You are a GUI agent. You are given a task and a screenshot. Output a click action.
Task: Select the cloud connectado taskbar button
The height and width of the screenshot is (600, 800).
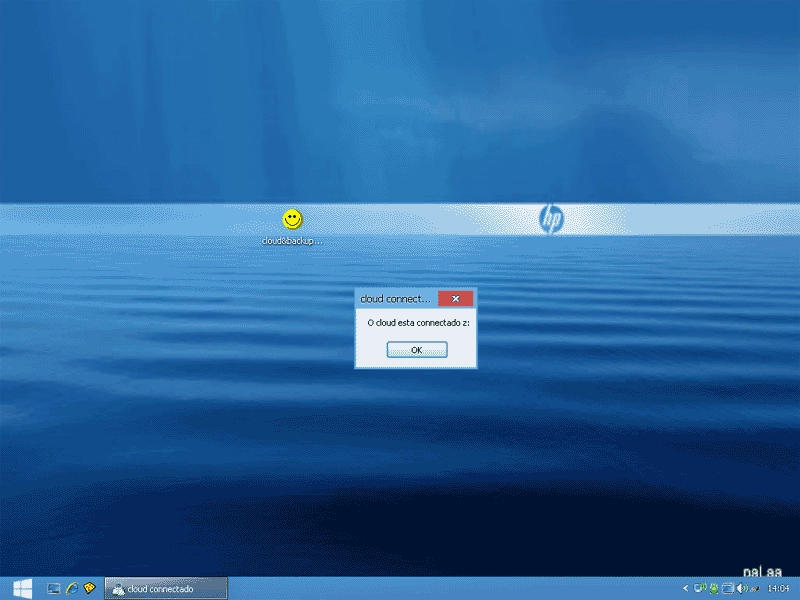166,589
